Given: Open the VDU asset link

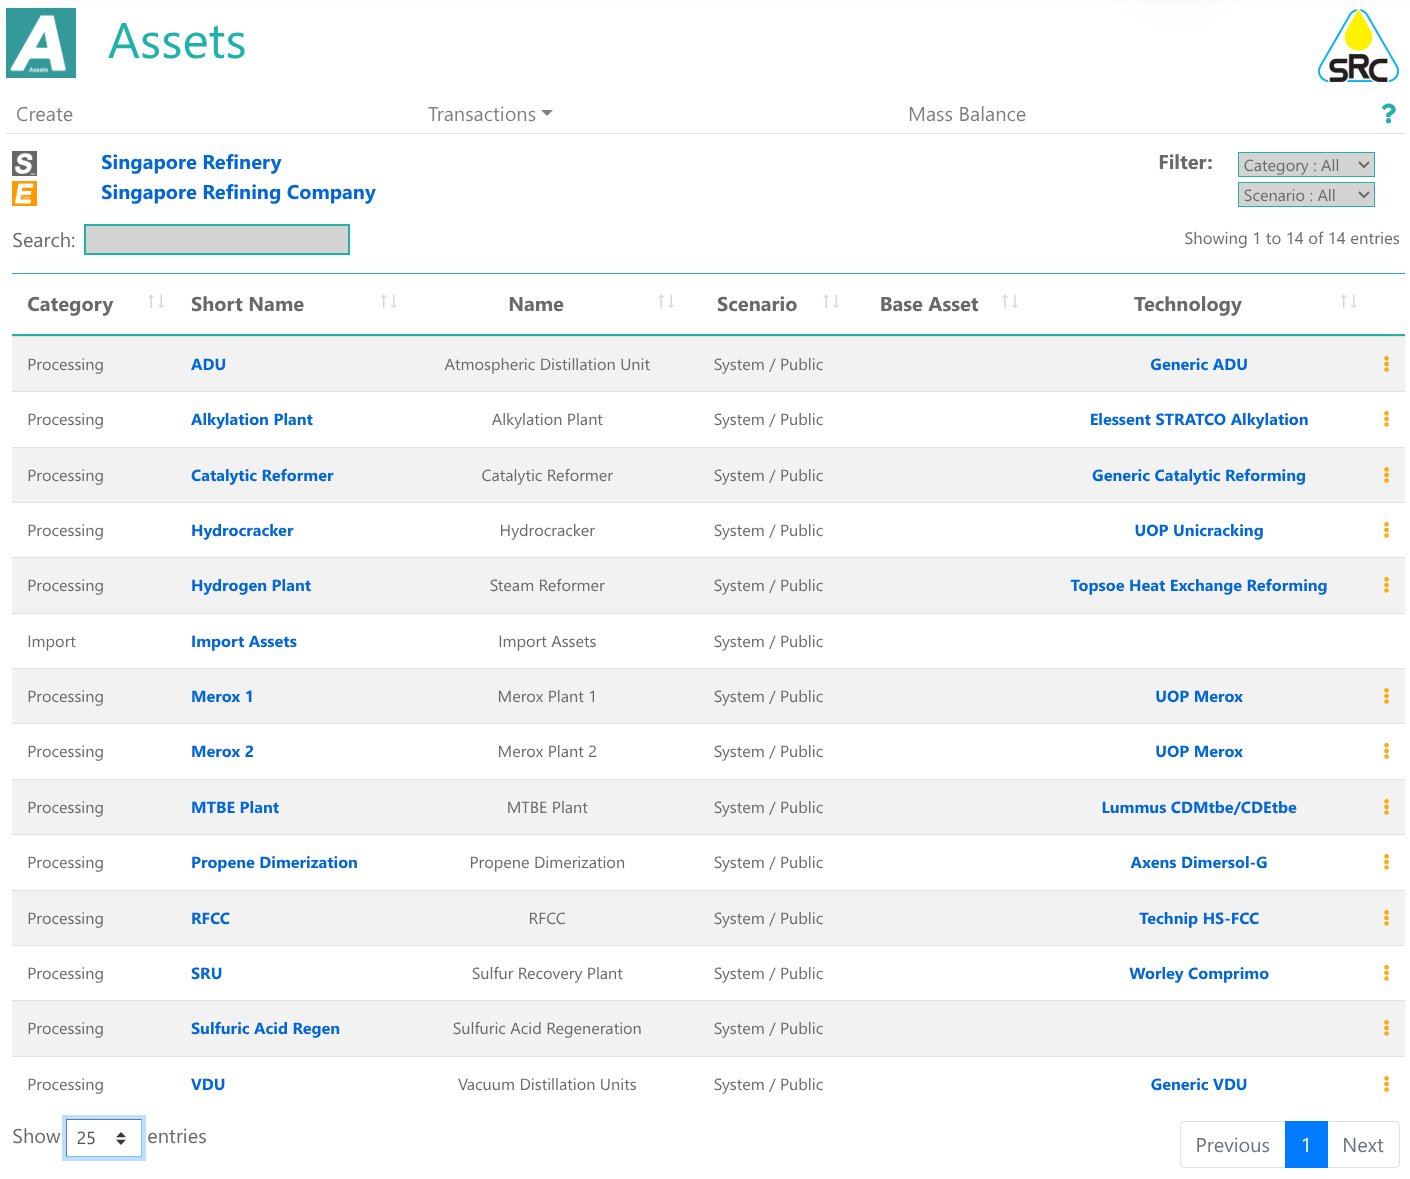Looking at the screenshot, I should click(208, 1084).
